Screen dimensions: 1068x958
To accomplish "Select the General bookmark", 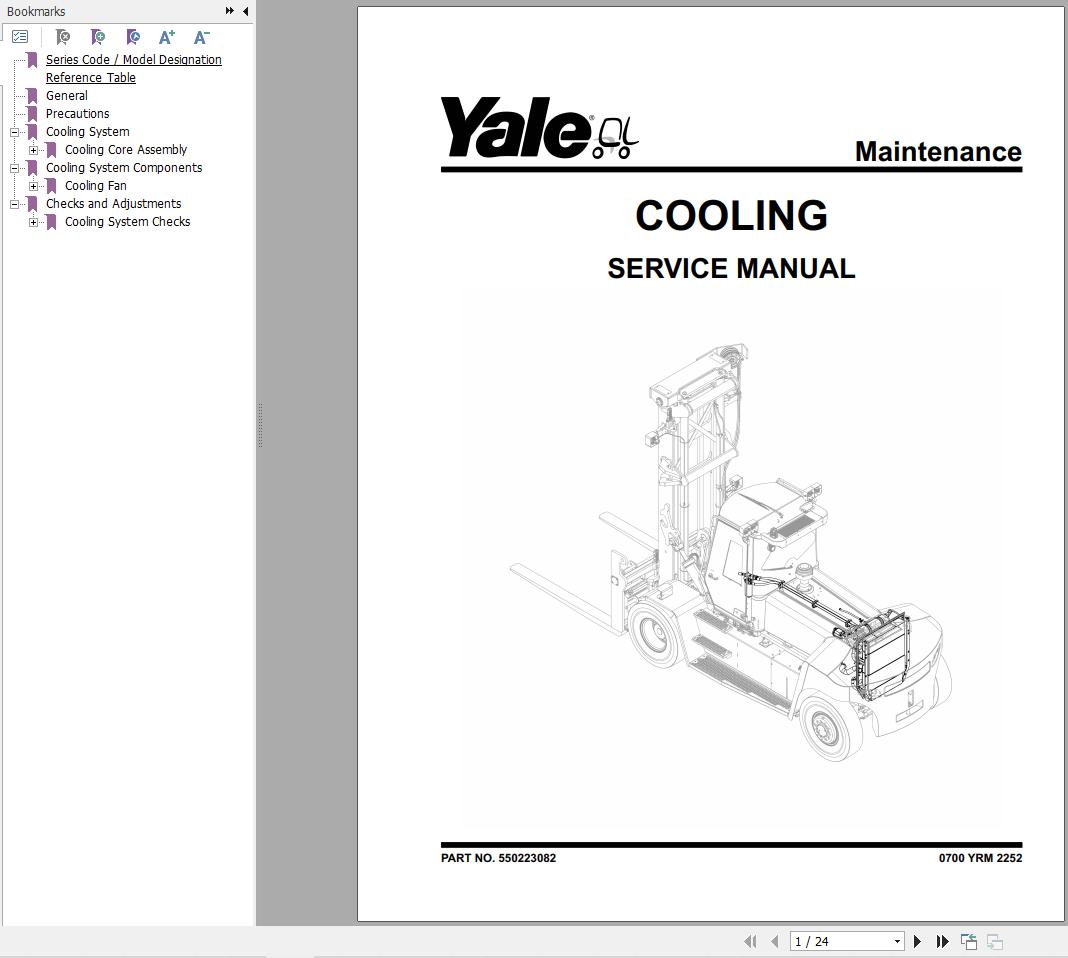I will [x=67, y=96].
